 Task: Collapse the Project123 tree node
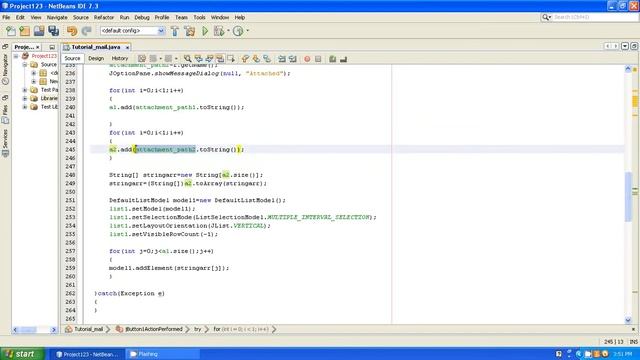16,56
